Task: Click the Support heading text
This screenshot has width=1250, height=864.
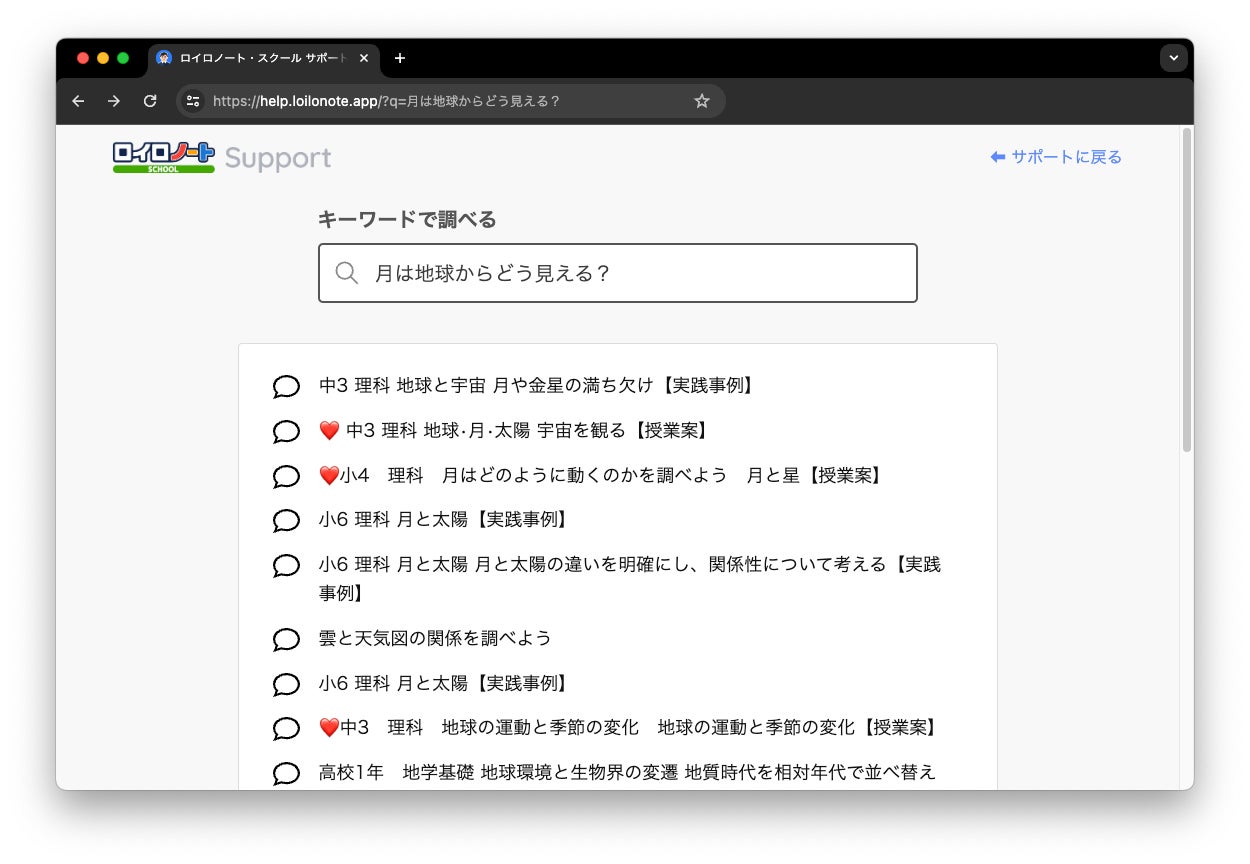Action: click(278, 158)
